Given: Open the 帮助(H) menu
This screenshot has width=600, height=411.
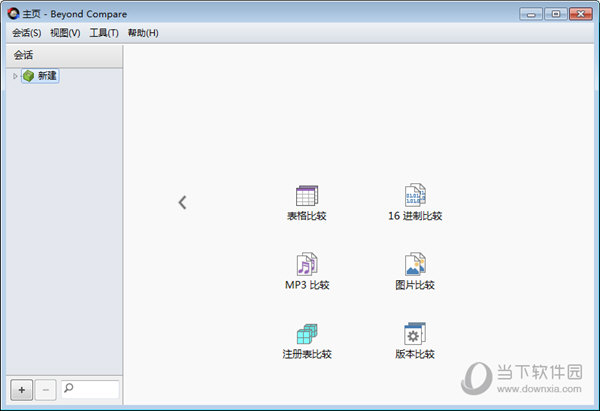Looking at the screenshot, I should (143, 33).
